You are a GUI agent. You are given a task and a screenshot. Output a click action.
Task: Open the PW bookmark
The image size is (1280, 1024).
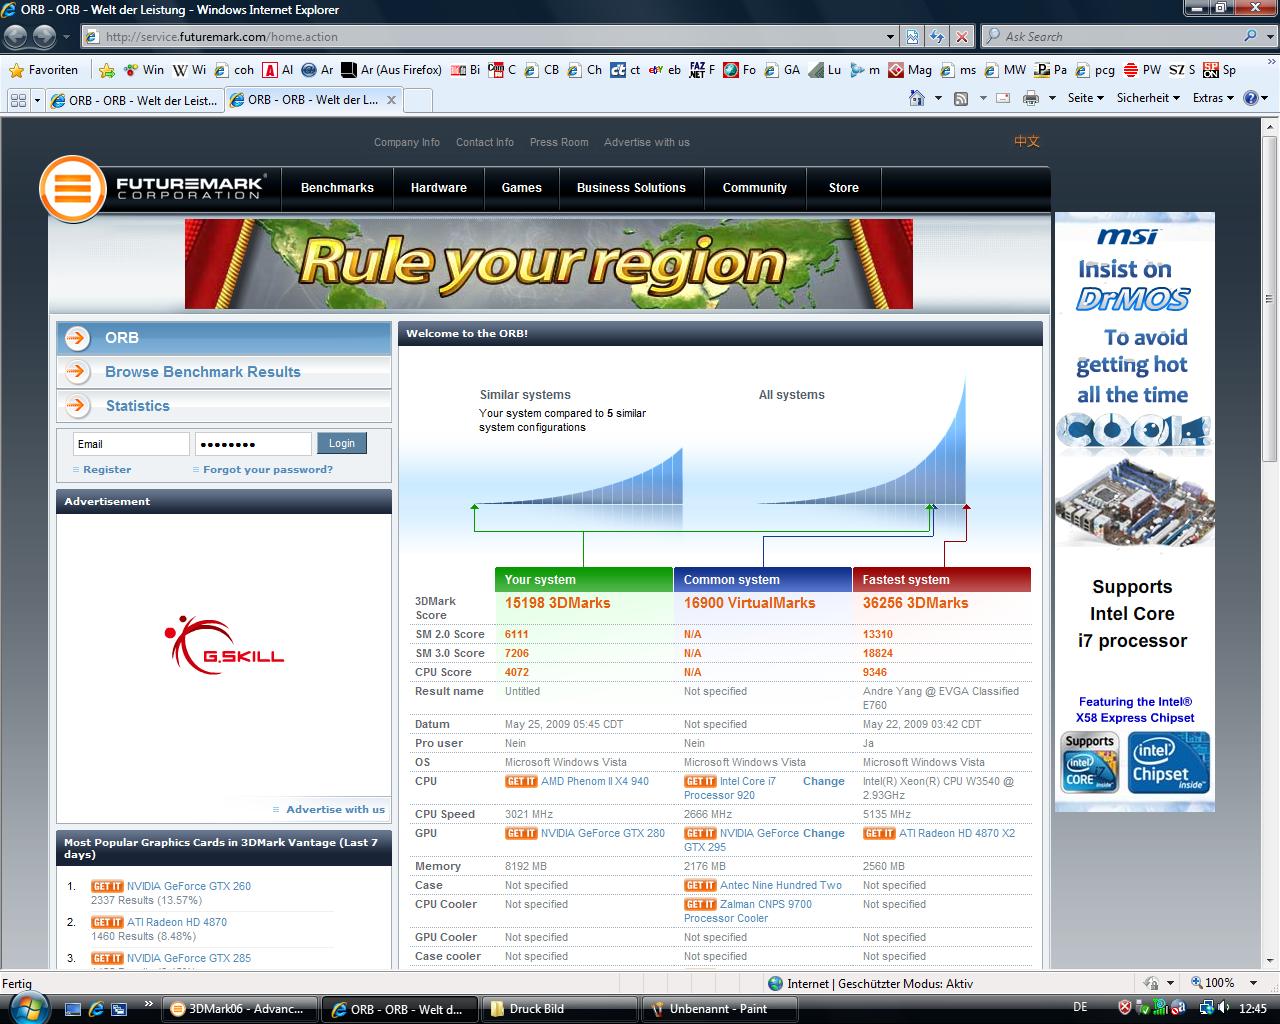1142,70
